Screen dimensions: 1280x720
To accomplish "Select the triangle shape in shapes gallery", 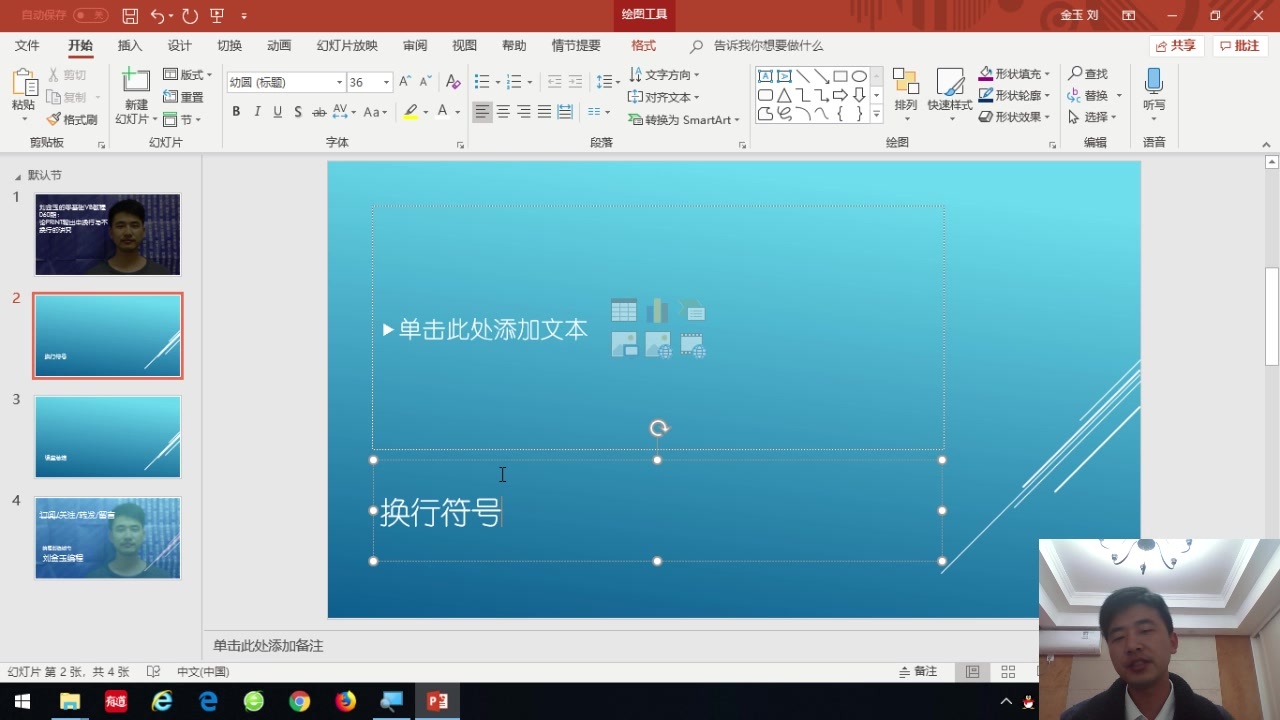I will click(784, 95).
